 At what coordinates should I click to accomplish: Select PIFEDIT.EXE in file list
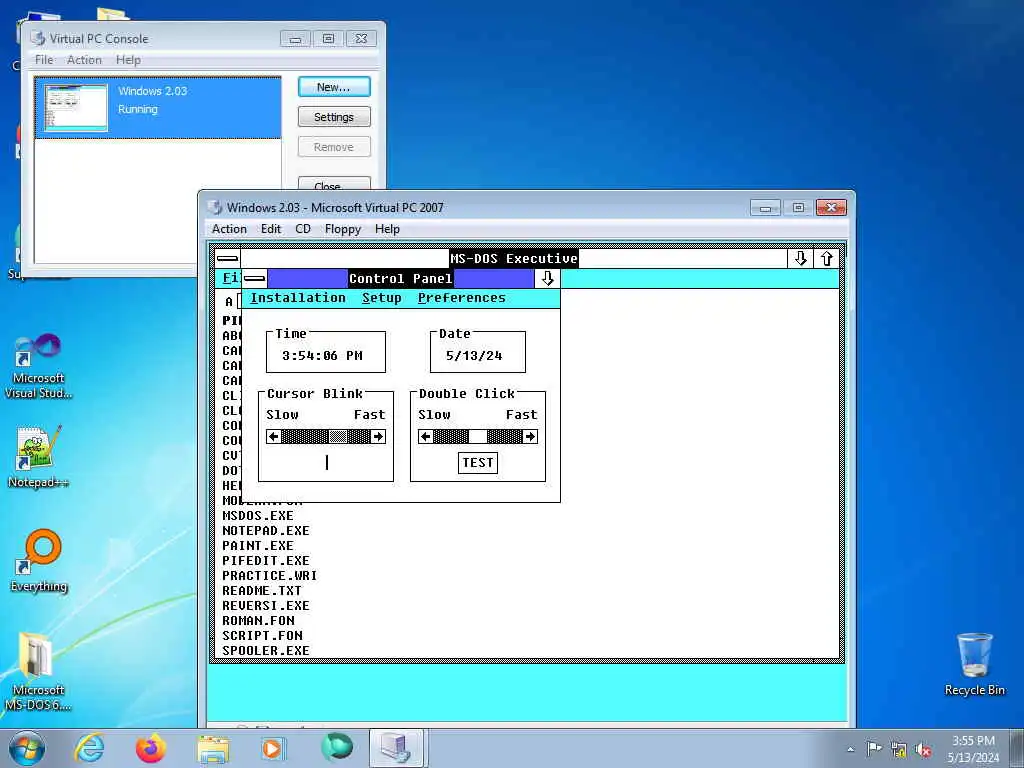tap(266, 561)
